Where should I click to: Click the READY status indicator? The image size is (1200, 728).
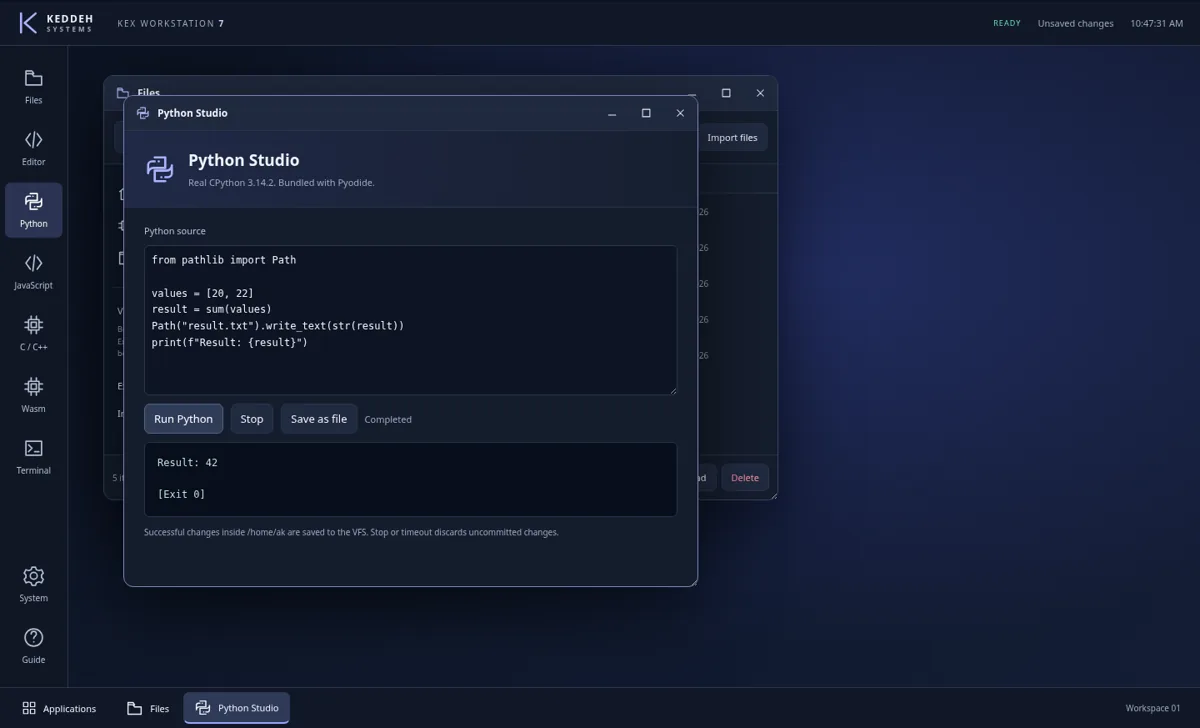click(x=1007, y=23)
